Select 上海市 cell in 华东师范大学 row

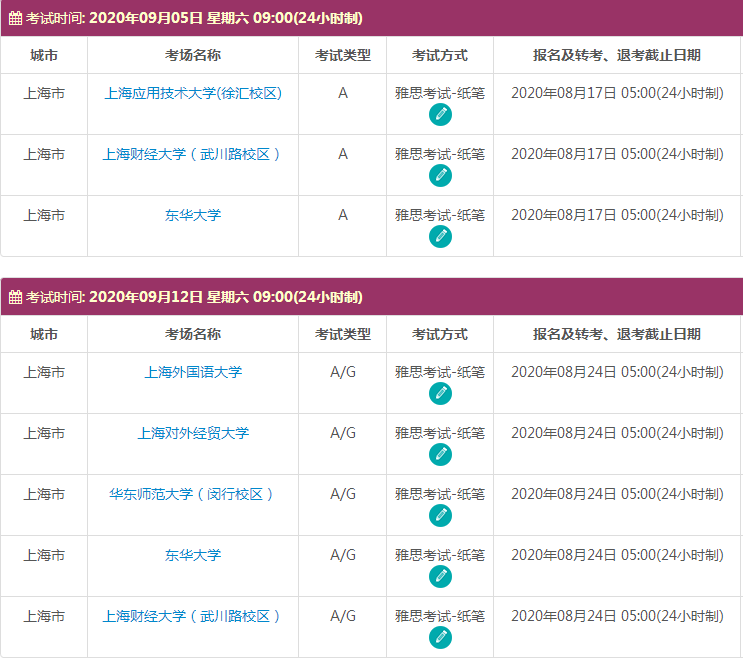pyautogui.click(x=44, y=495)
